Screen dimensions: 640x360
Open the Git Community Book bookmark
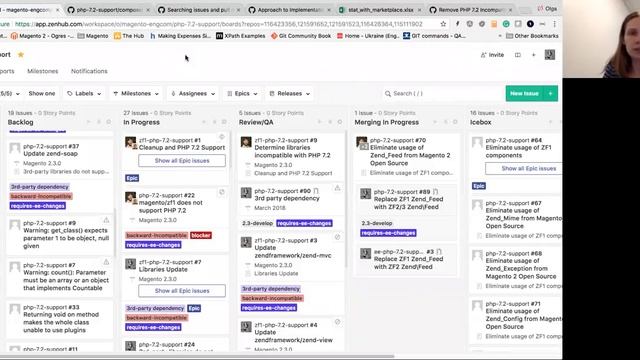[301, 36]
